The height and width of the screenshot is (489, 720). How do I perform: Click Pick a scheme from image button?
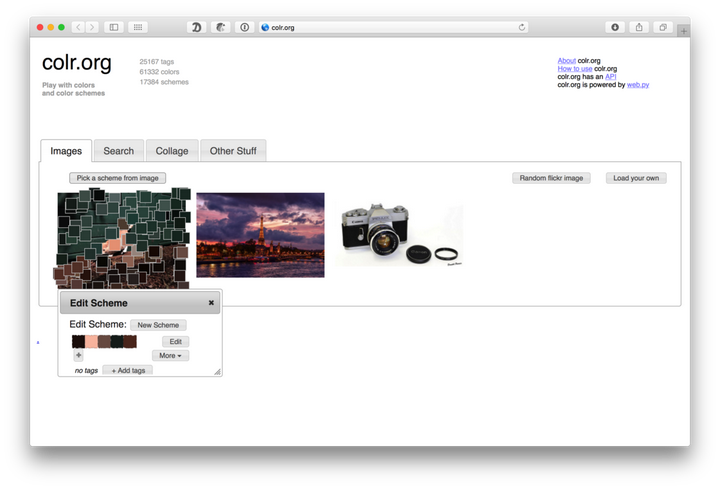(x=118, y=178)
